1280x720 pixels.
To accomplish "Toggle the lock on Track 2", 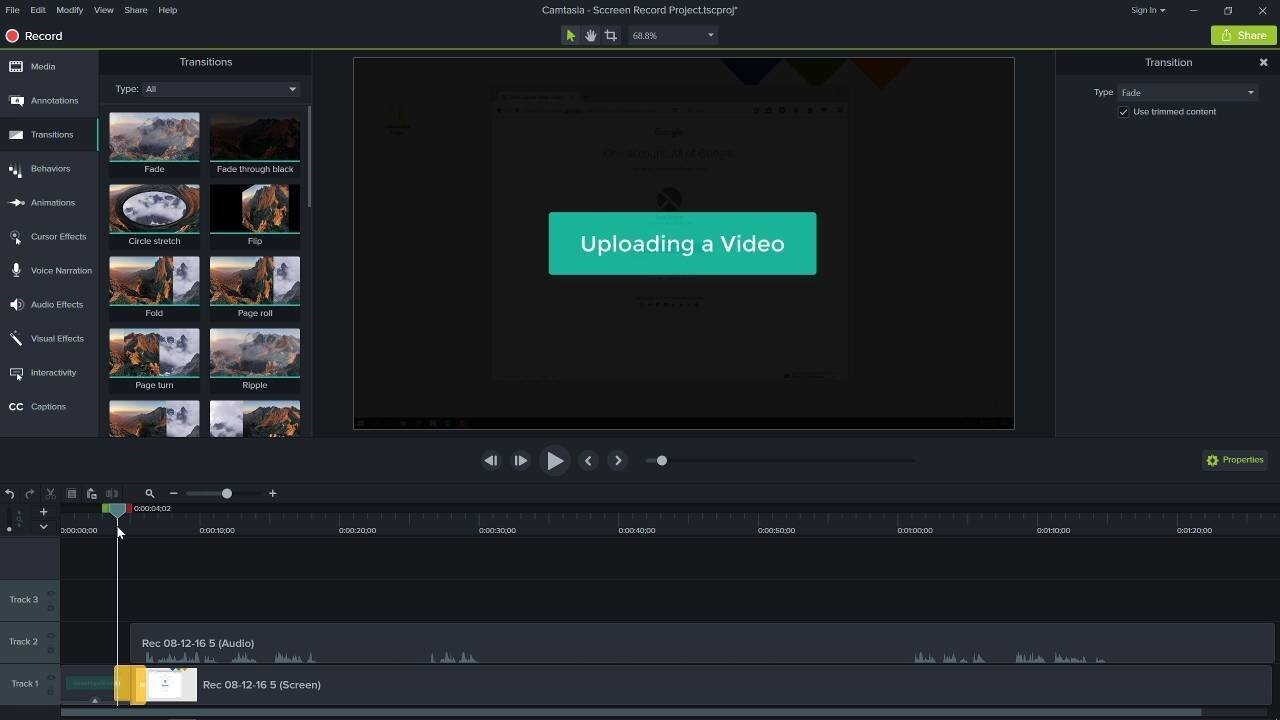I will 51,649.
